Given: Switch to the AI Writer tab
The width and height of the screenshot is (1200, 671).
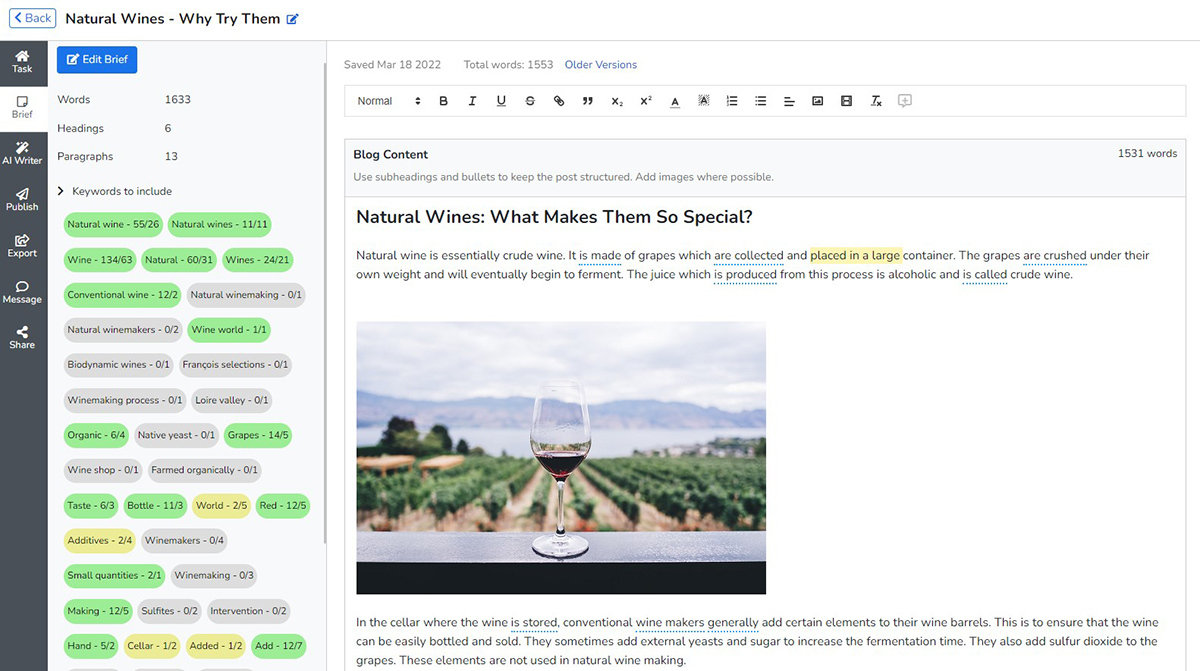Looking at the screenshot, I should (22, 152).
